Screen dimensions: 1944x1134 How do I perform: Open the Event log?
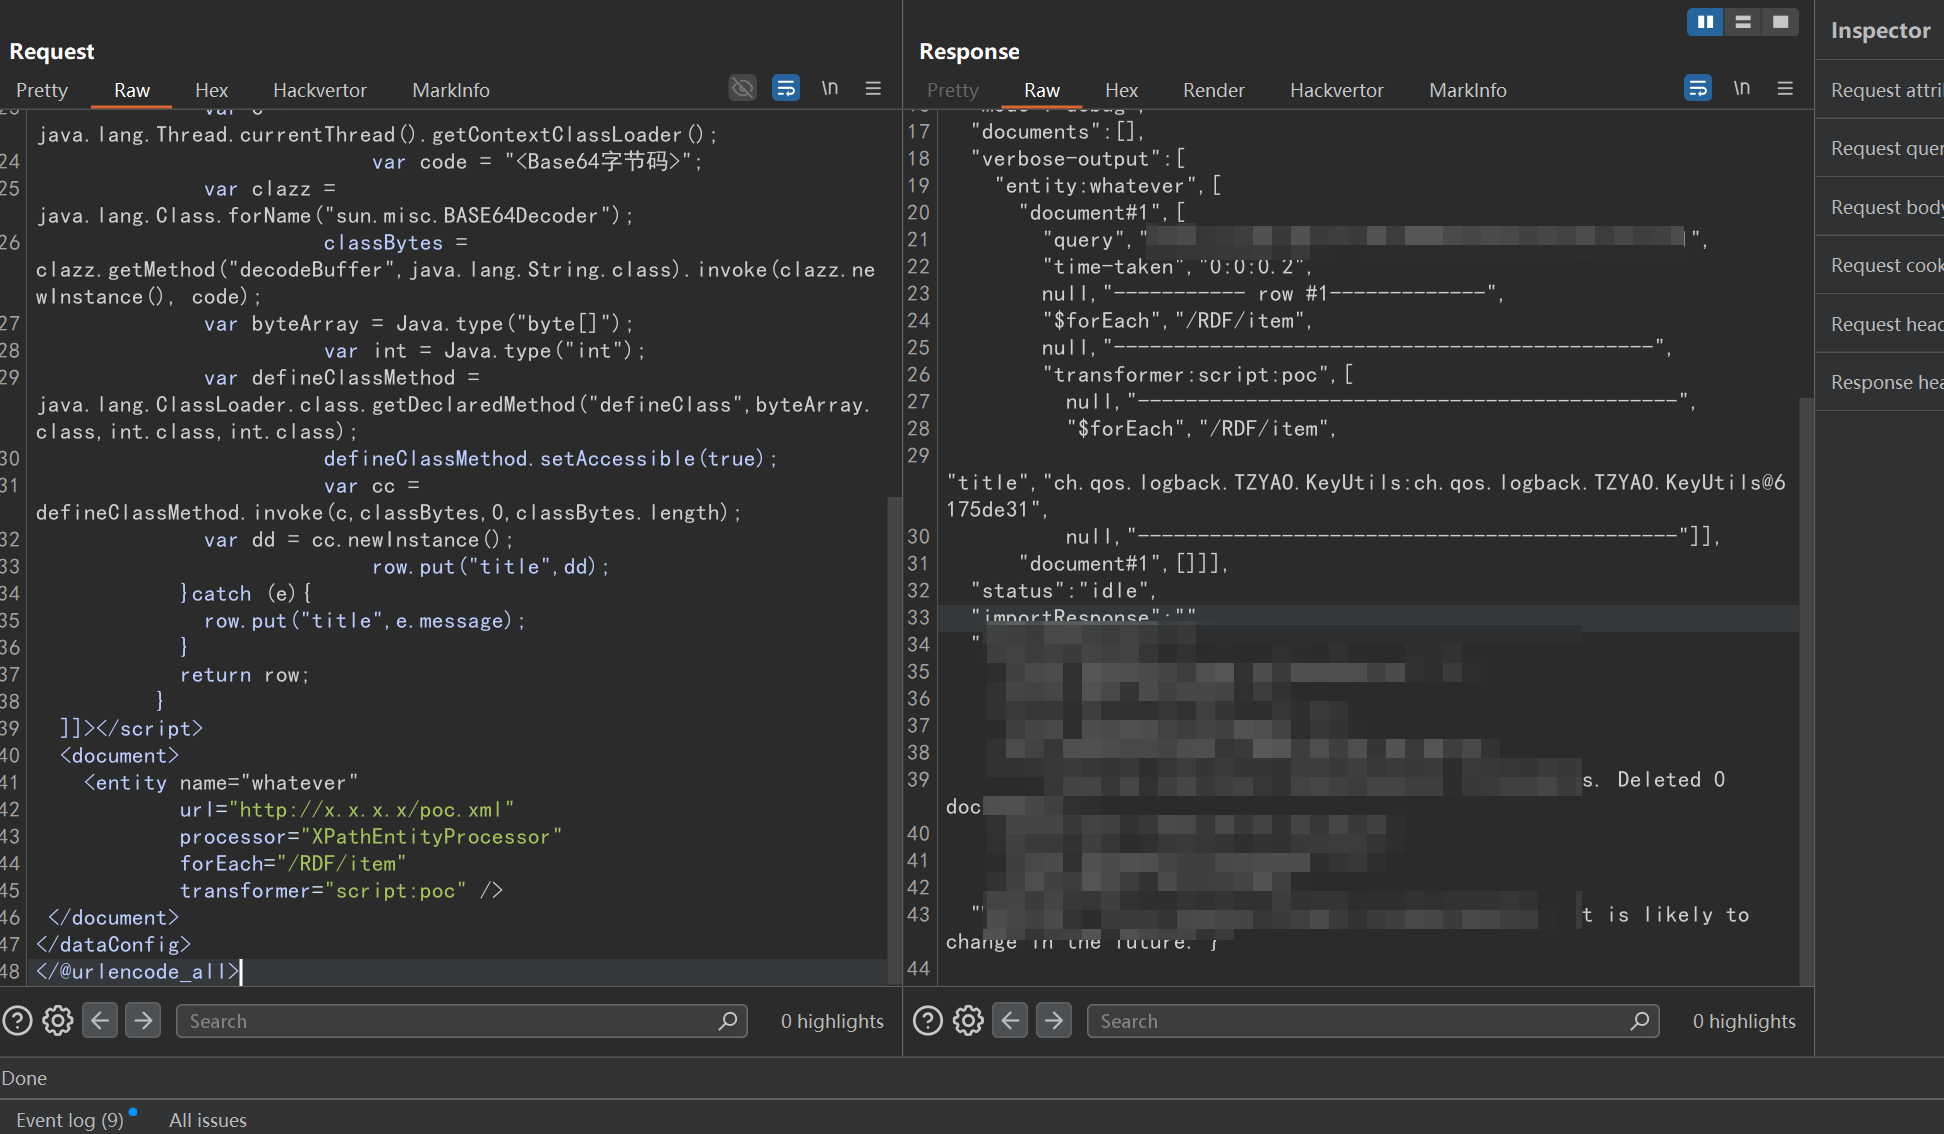pyautogui.click(x=69, y=1119)
